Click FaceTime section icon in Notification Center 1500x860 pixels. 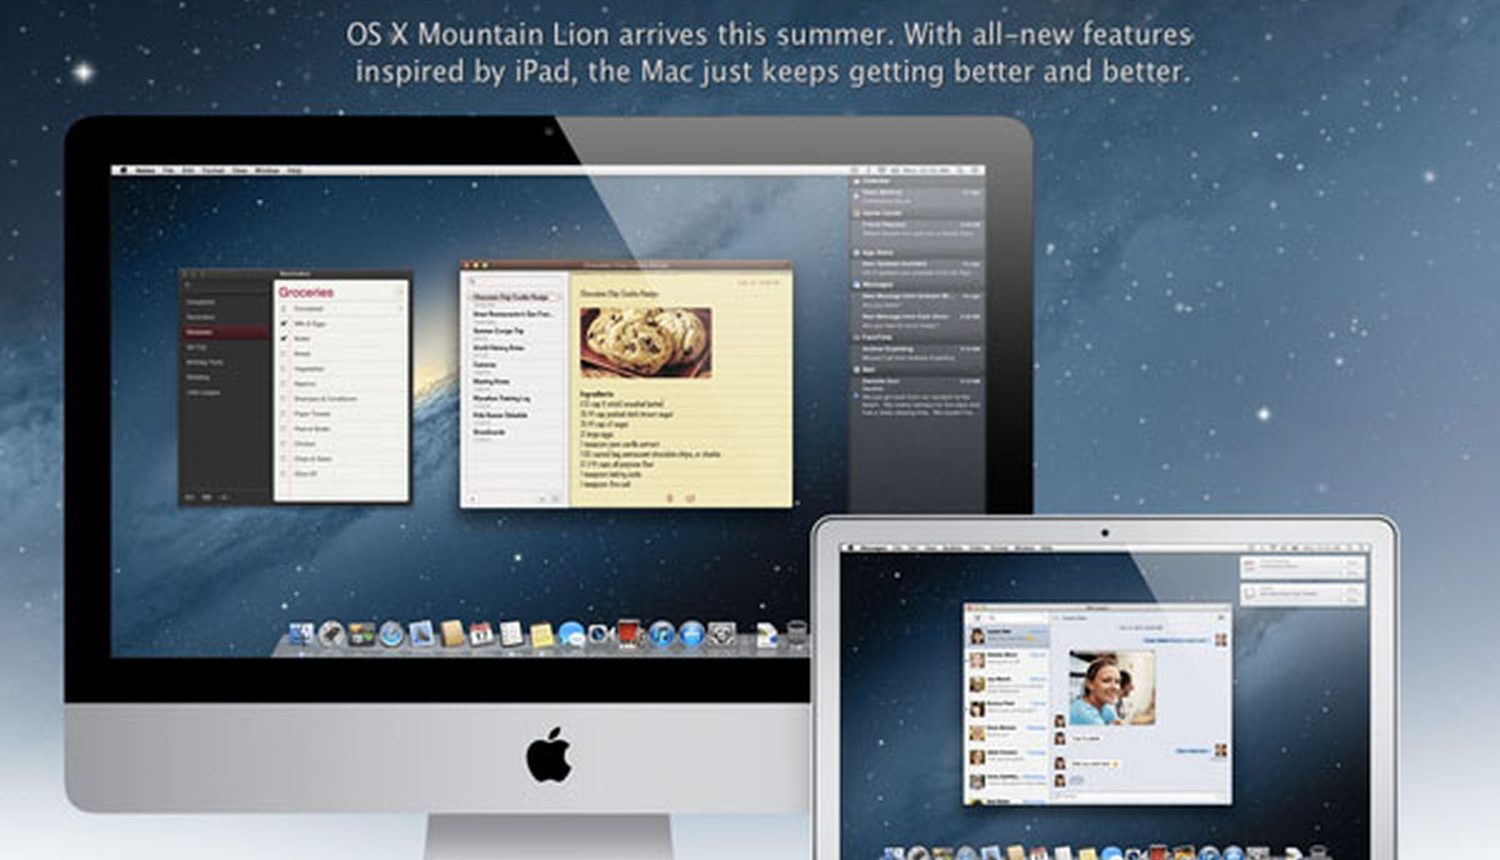(857, 338)
